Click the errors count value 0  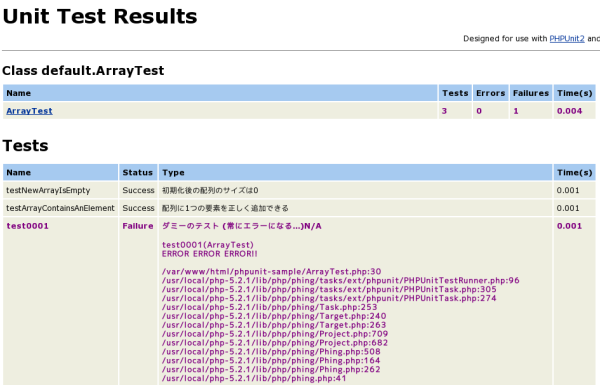click(x=479, y=111)
